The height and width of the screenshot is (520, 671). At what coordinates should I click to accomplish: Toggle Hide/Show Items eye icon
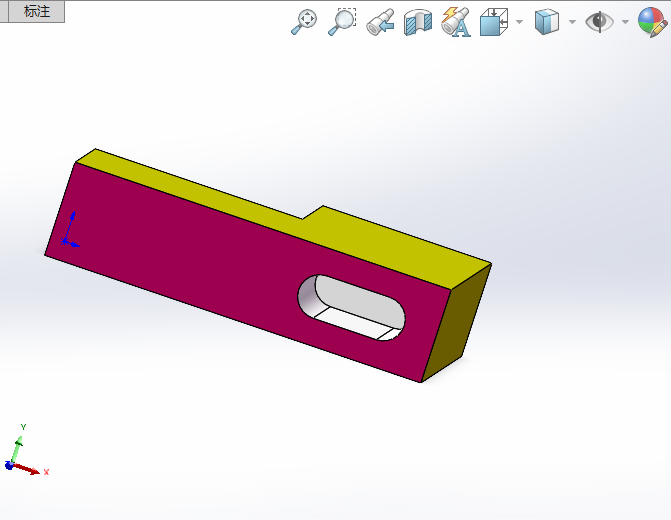[x=599, y=21]
